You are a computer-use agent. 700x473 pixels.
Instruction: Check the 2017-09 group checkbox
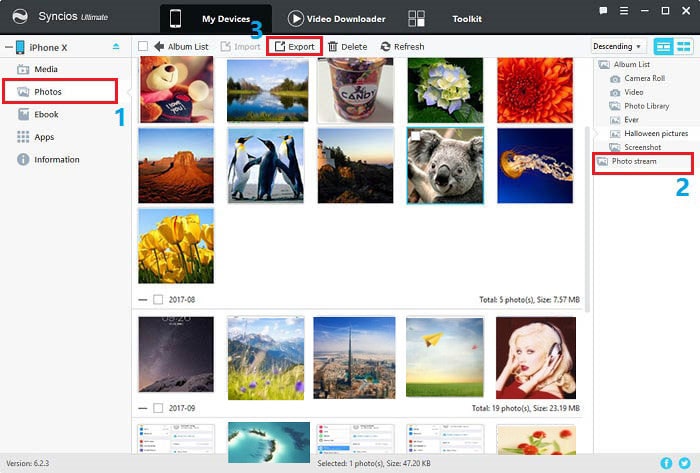click(158, 408)
